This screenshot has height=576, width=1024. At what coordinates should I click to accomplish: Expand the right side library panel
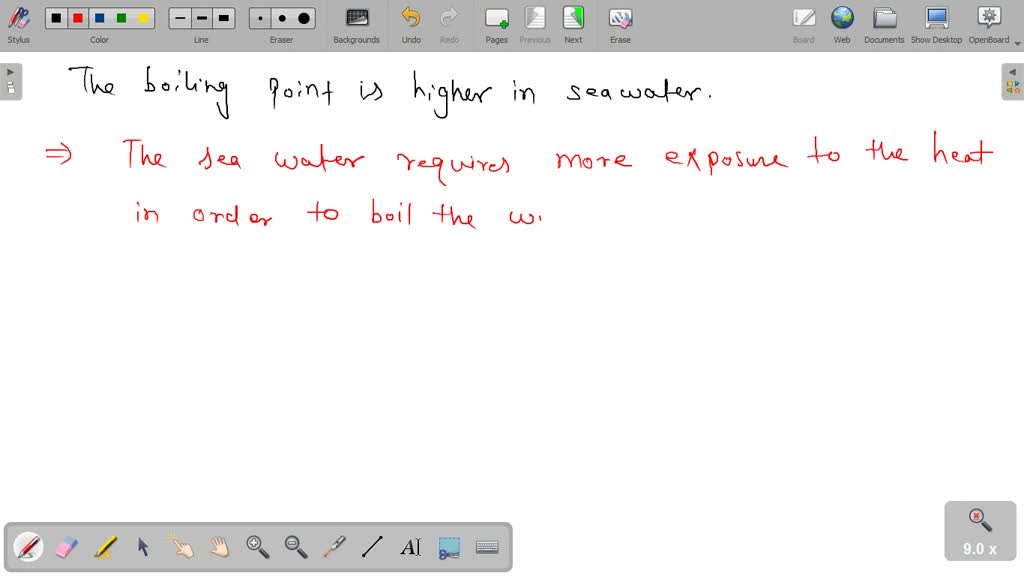point(1012,82)
